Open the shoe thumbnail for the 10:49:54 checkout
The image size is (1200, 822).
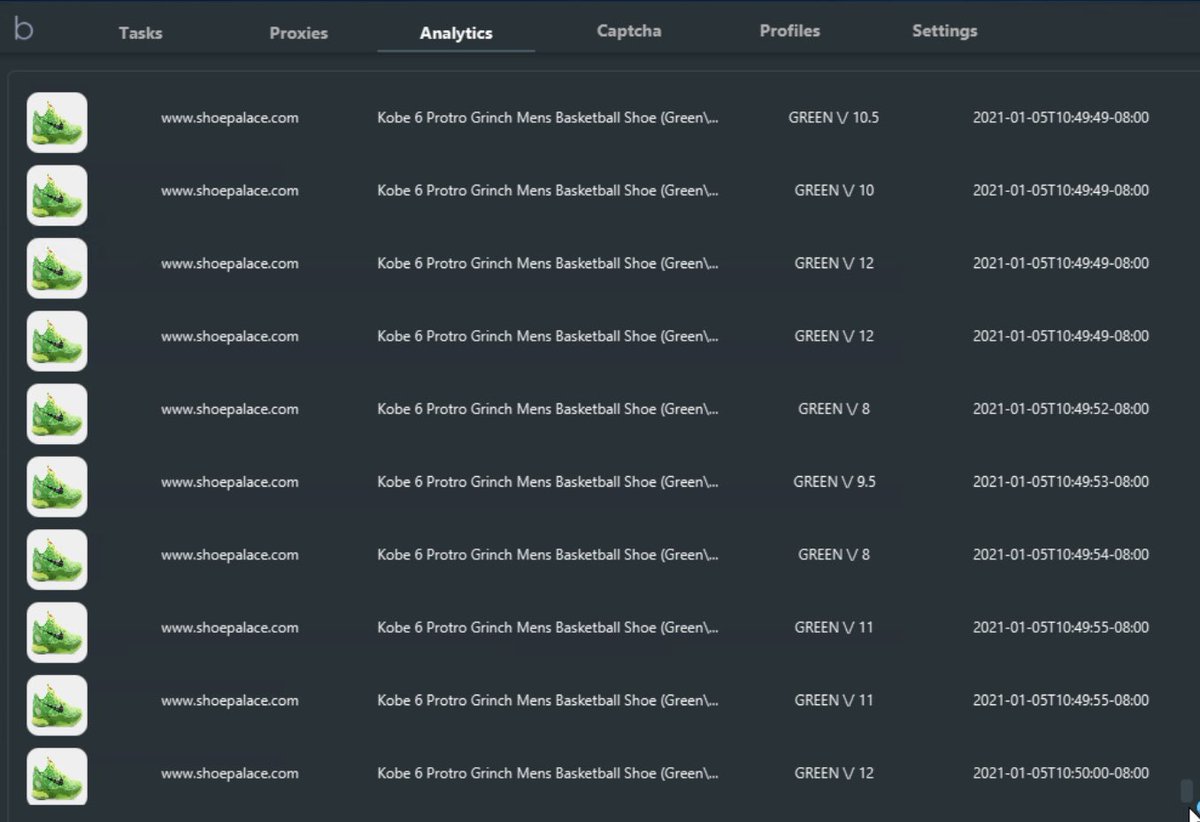pyautogui.click(x=57, y=560)
